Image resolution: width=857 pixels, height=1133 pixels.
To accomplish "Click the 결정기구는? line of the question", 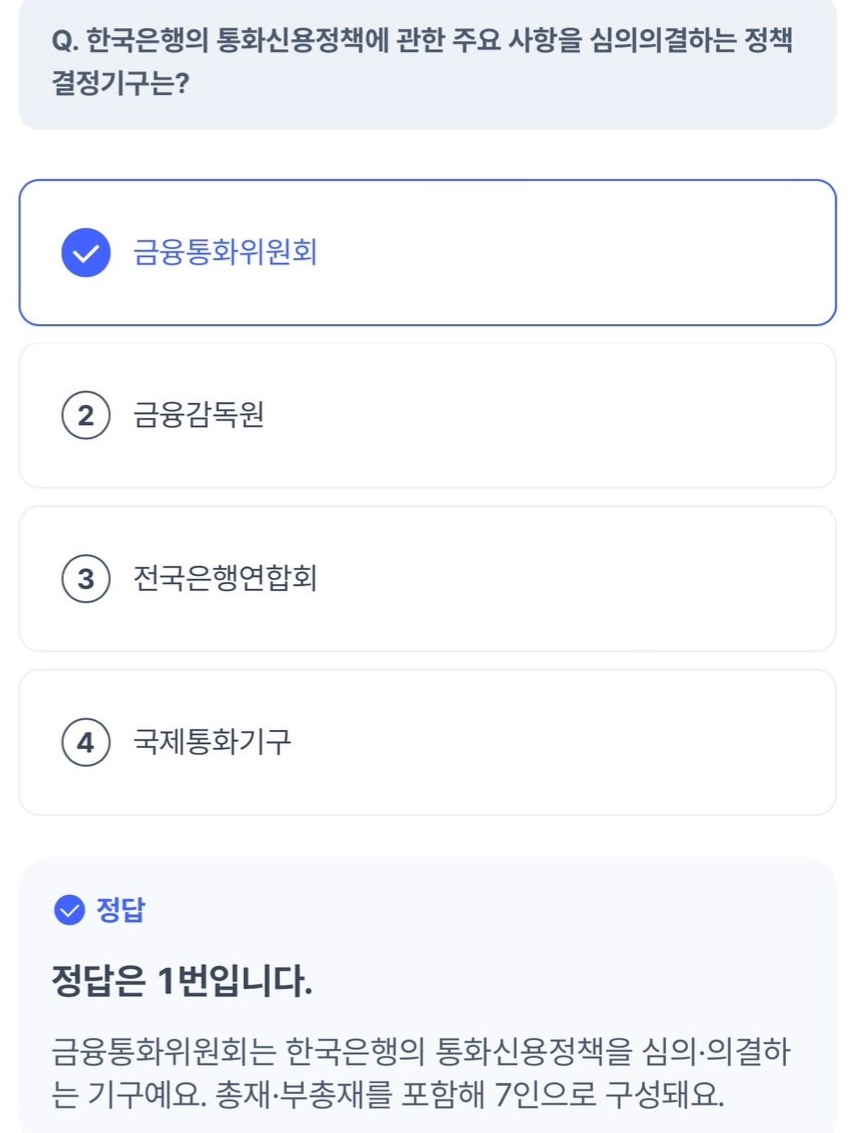I will point(120,84).
